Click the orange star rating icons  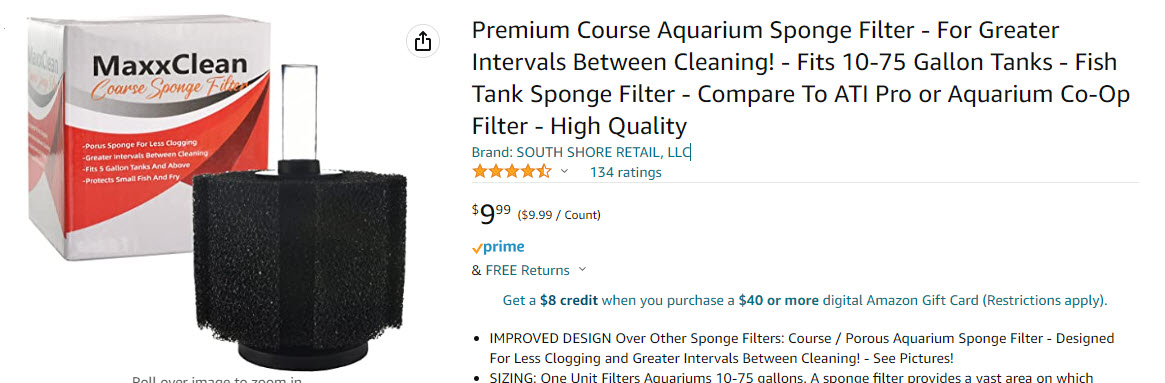click(x=512, y=172)
